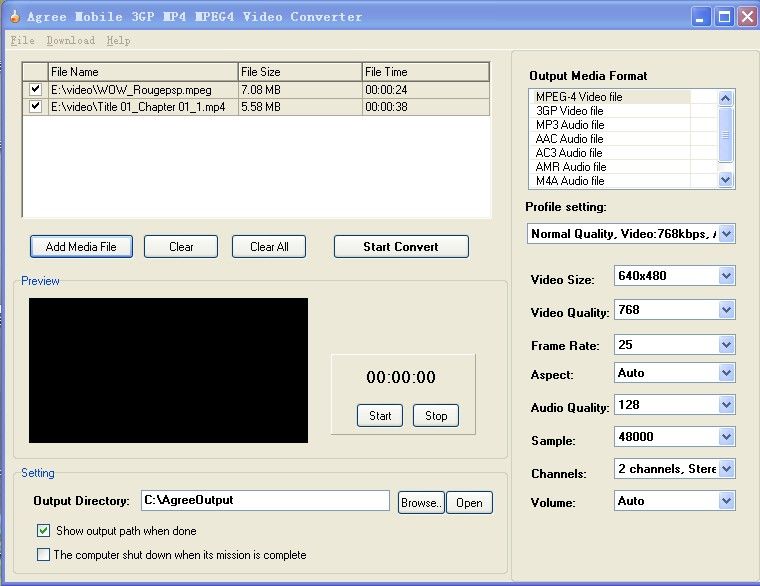Expand the Audio Quality dropdown
The height and width of the screenshot is (586, 760).
tap(726, 405)
